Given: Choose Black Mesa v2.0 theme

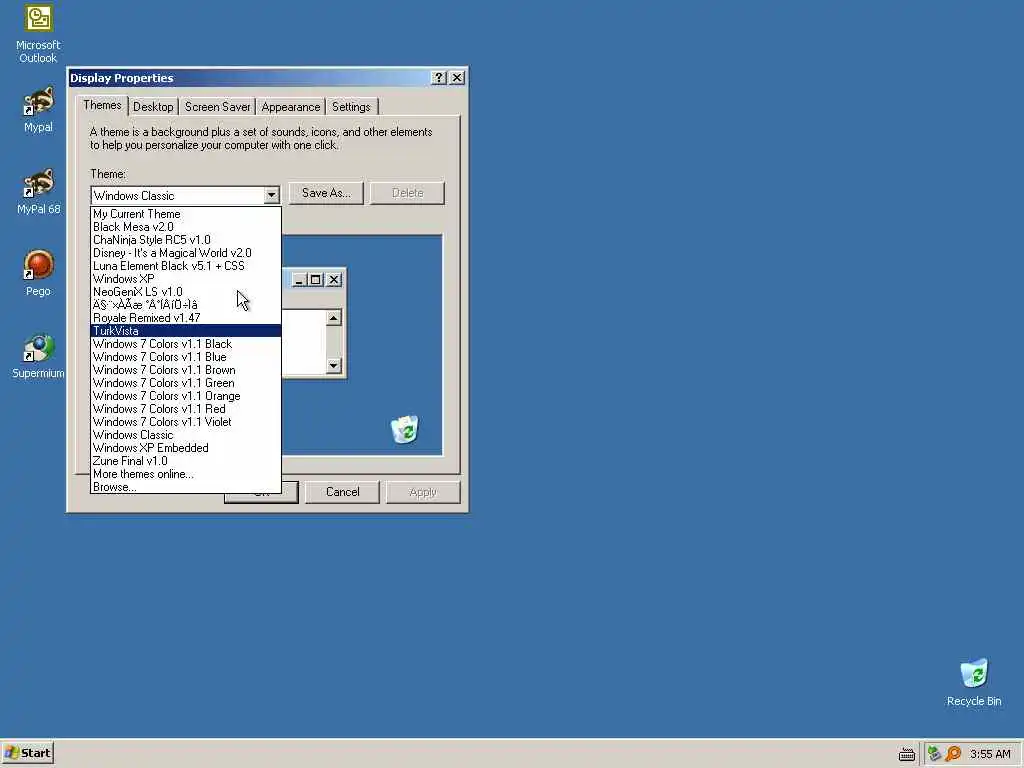Looking at the screenshot, I should point(185,227).
